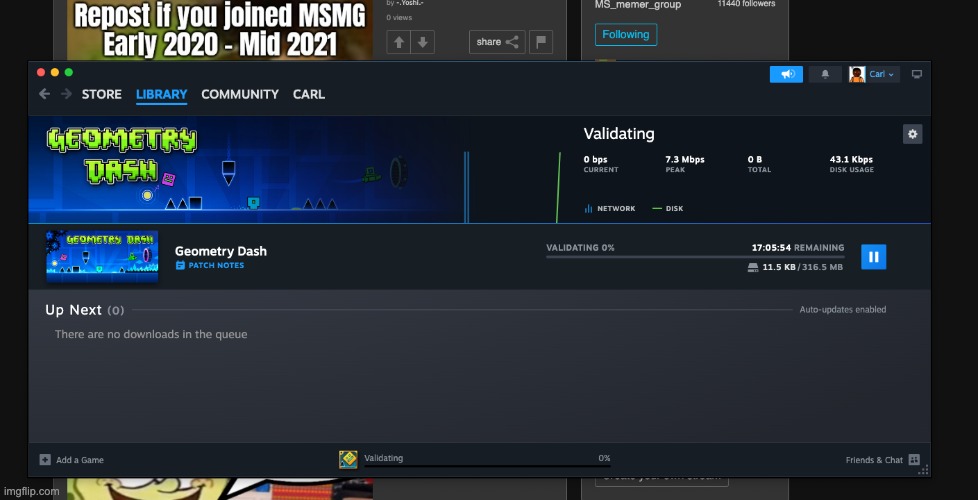This screenshot has width=978, height=500.
Task: Upvote the post in the imgflip window
Action: tap(399, 42)
